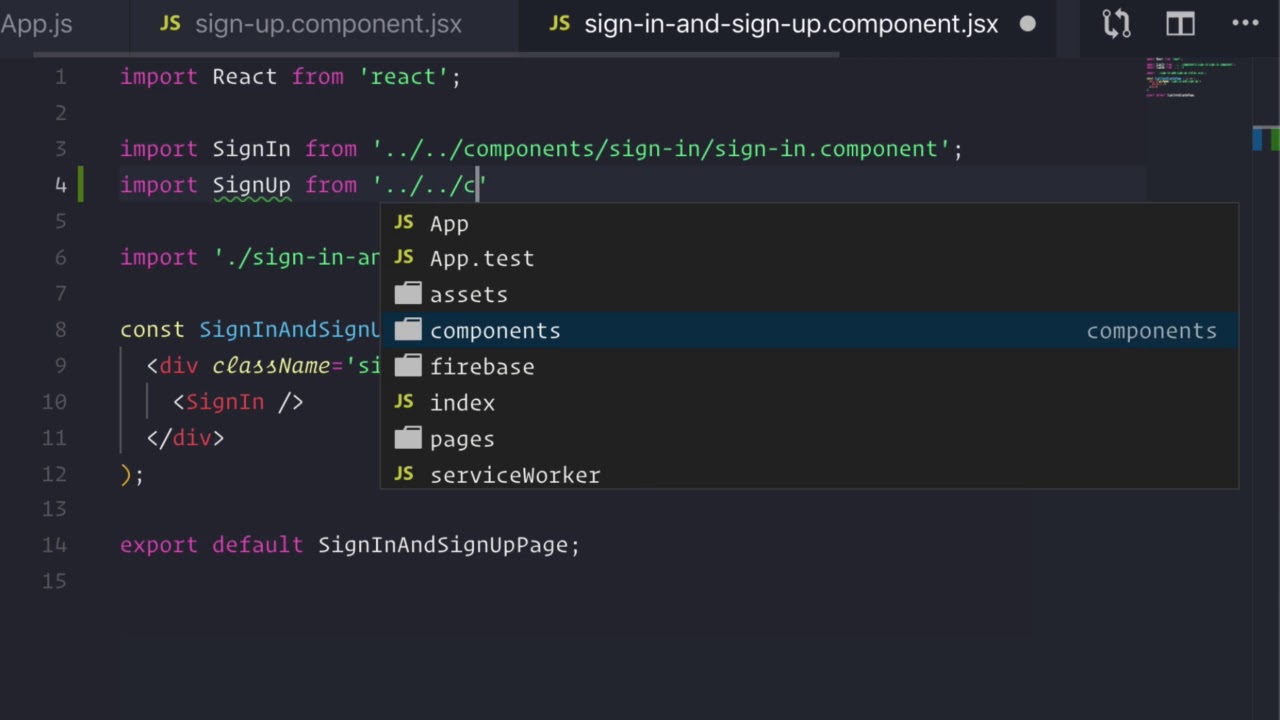Screen dimensions: 1280x720
Task: Click line number 12 in the gutter
Action: 55,474
